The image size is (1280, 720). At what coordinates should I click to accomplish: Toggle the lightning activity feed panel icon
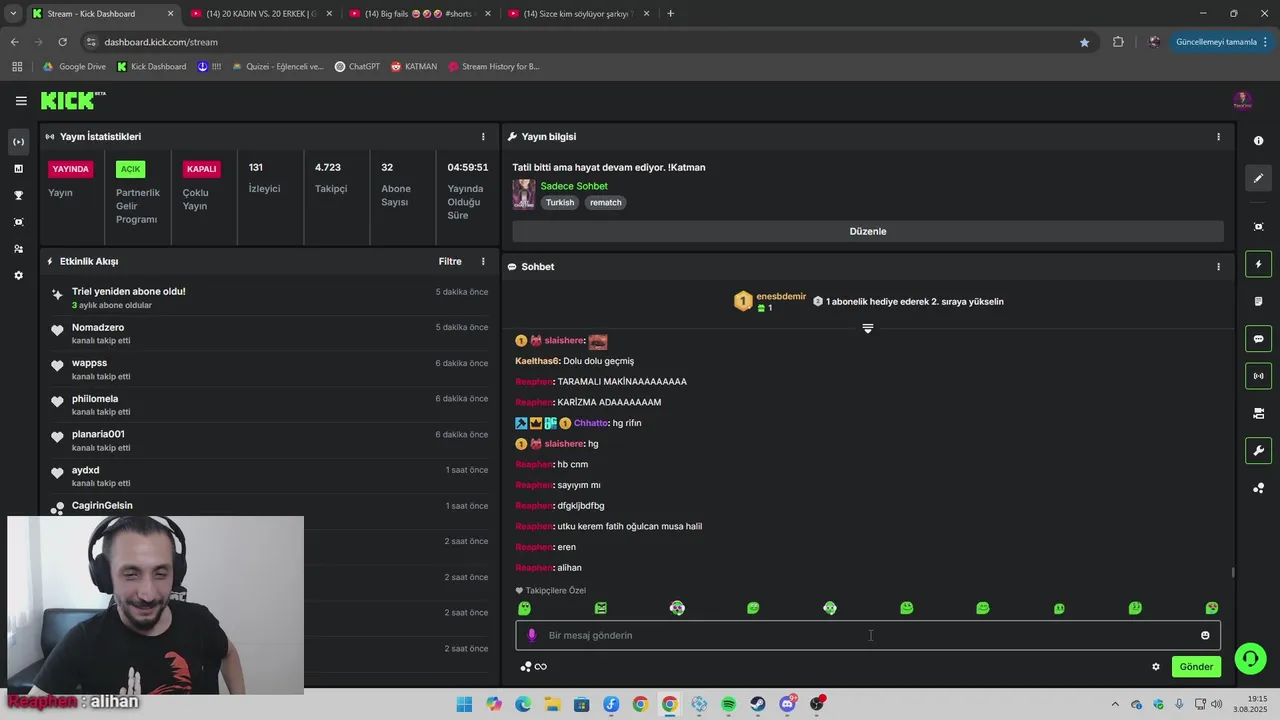(1258, 264)
